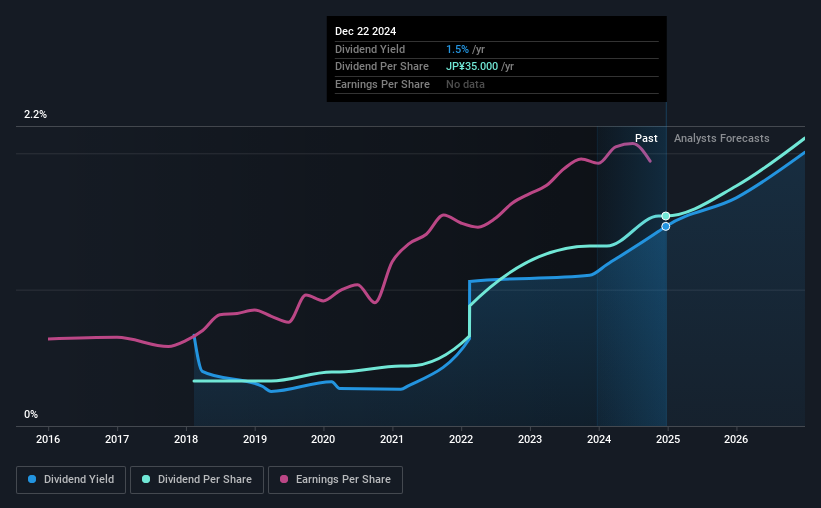Click the 2022 x-axis year label
Screen dimensions: 821x508
[461, 439]
